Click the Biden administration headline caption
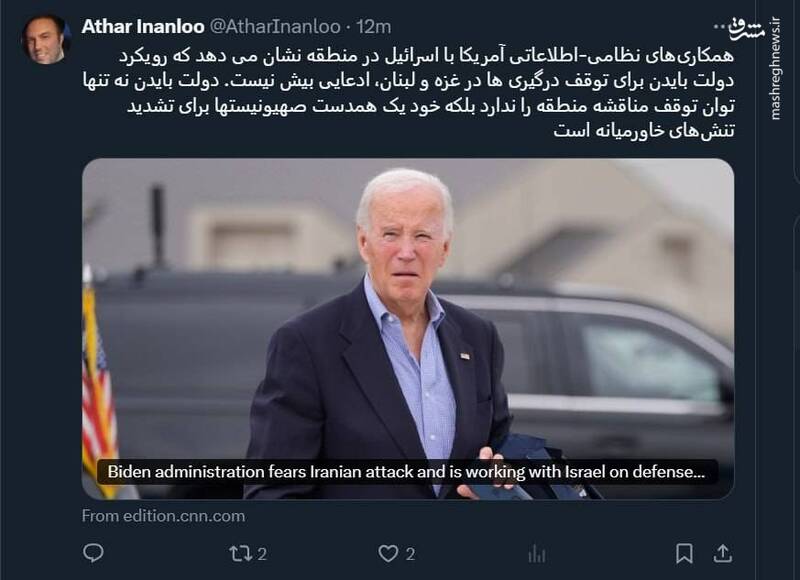 [407, 471]
